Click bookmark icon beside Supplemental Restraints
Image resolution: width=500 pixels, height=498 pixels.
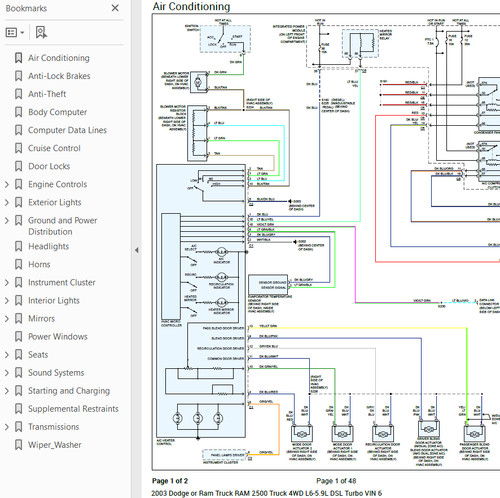pos(19,409)
